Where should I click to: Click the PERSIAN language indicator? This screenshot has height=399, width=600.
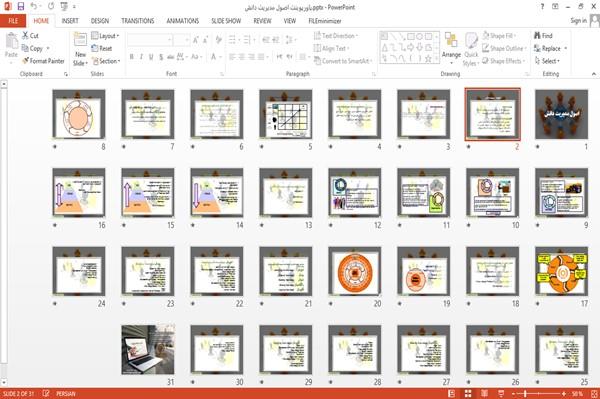click(66, 393)
